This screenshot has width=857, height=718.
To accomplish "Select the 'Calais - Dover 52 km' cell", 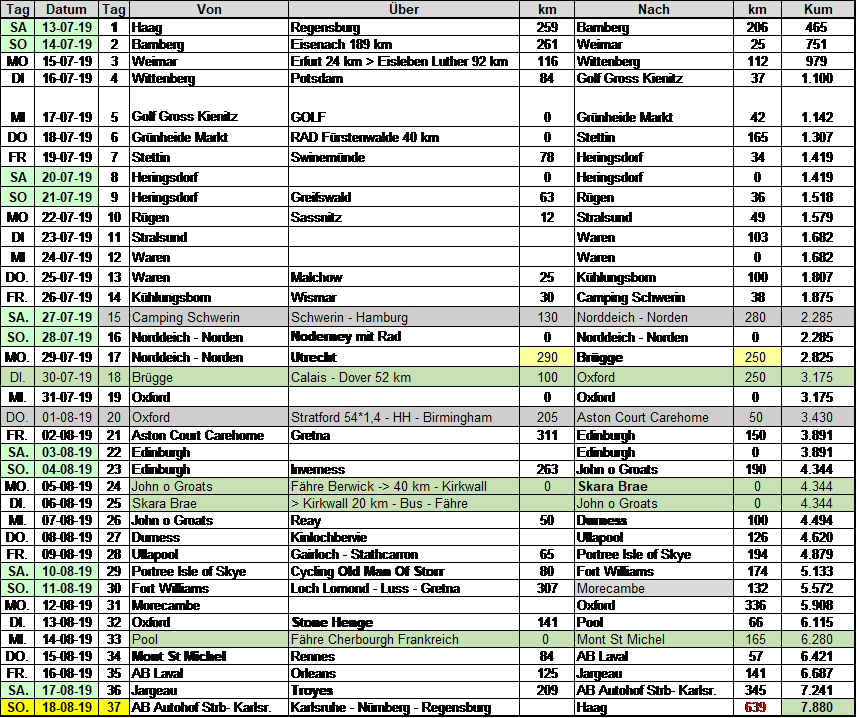I will coord(403,377).
